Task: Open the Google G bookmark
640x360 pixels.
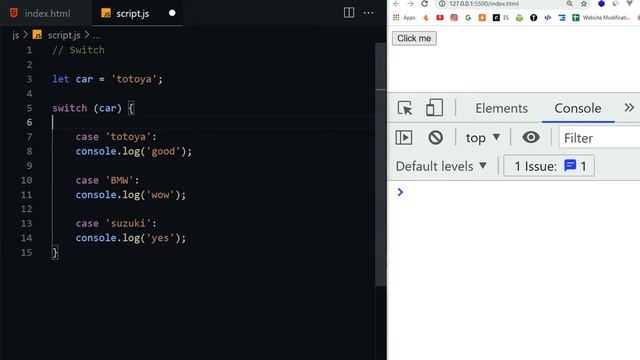Action: coord(468,18)
